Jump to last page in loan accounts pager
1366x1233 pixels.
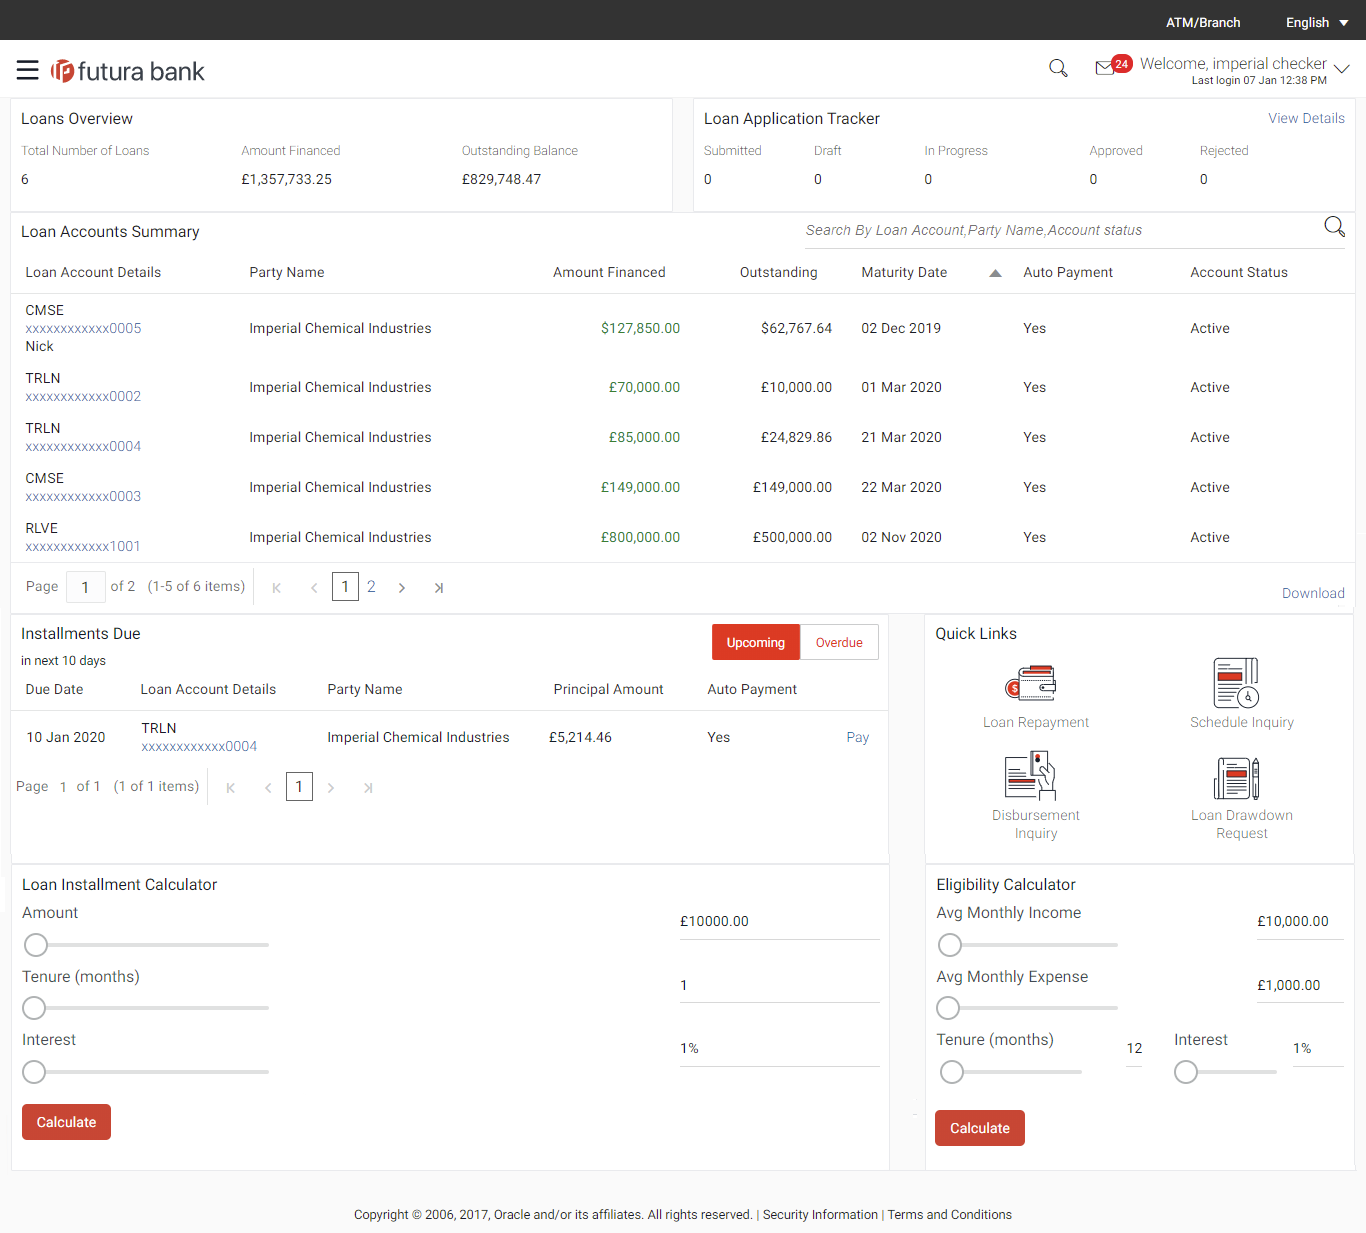(x=438, y=588)
